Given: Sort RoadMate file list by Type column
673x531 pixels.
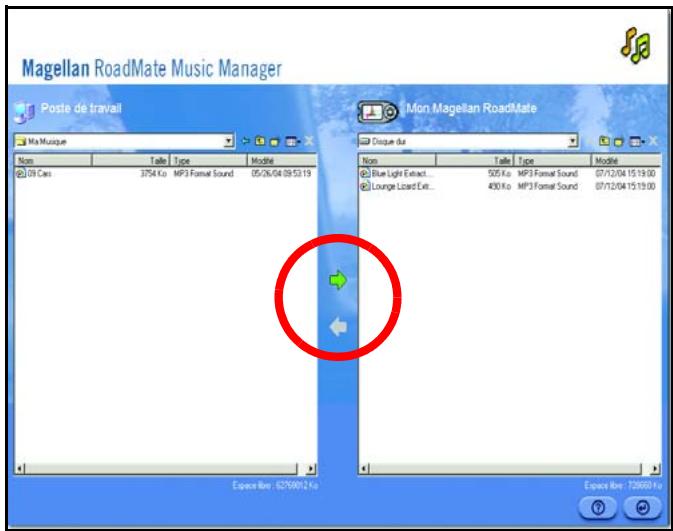Looking at the screenshot, I should pyautogui.click(x=553, y=161).
